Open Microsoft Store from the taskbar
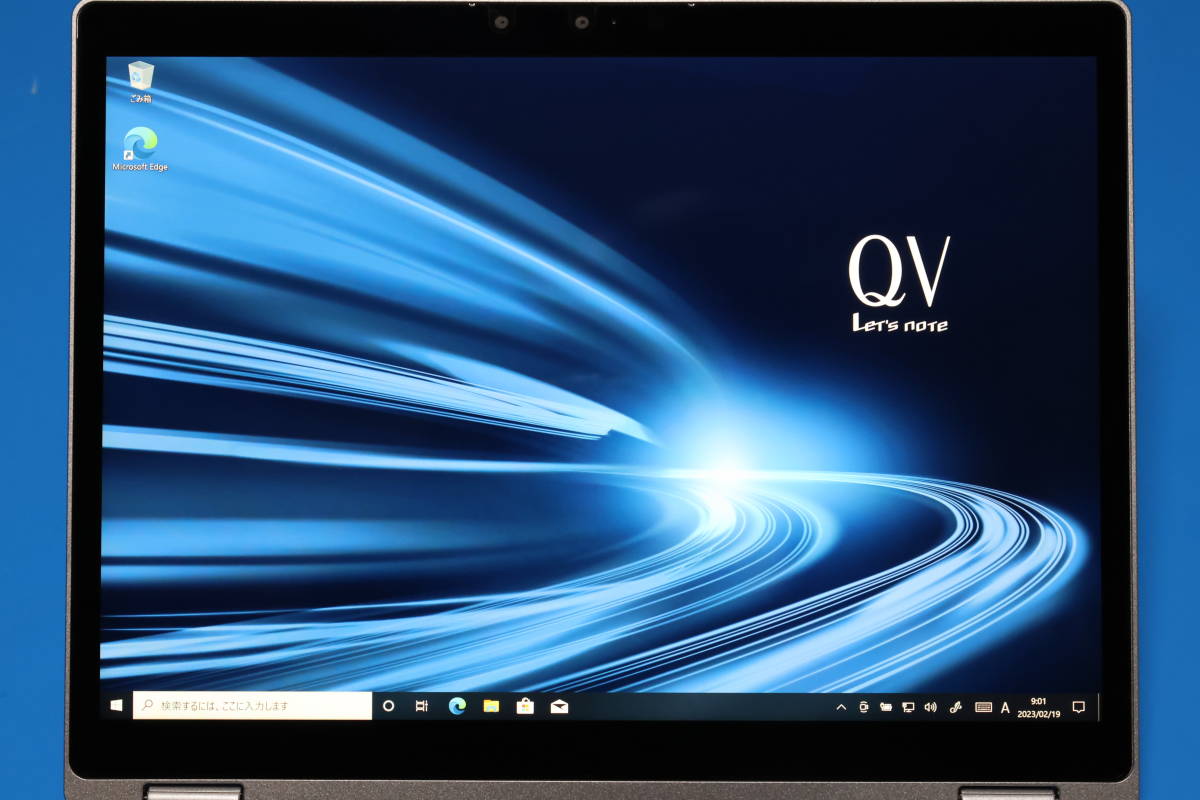Image resolution: width=1200 pixels, height=800 pixels. point(525,706)
